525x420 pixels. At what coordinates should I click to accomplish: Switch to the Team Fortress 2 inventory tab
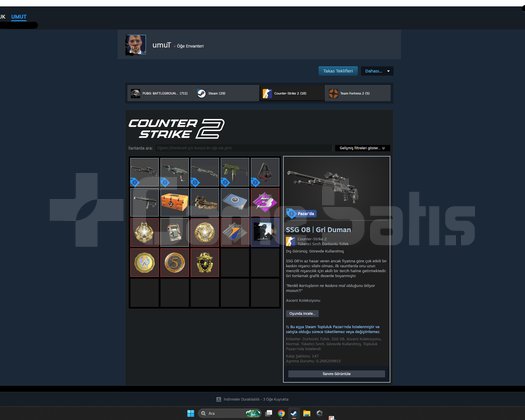coord(358,93)
